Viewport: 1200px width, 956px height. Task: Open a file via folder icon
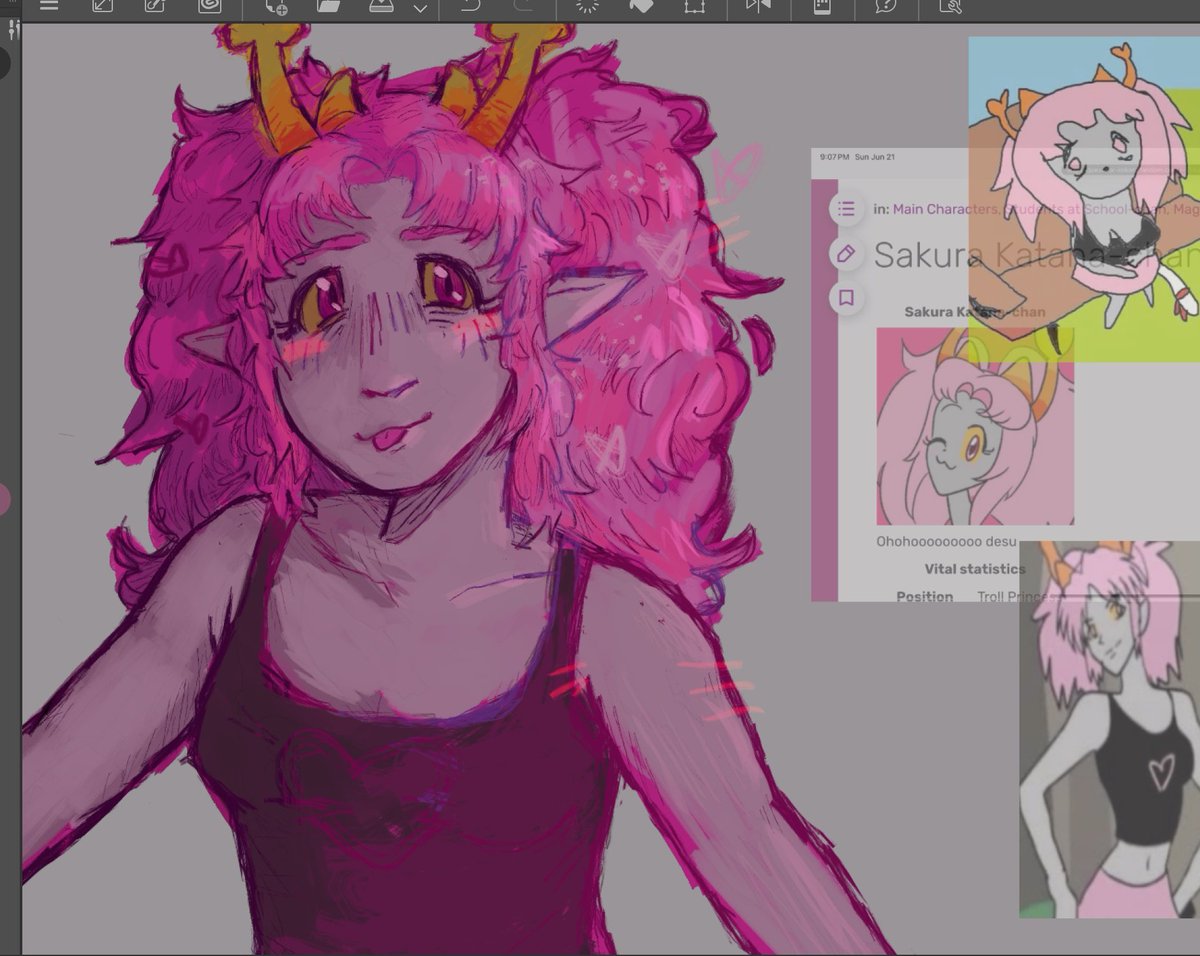click(328, 6)
